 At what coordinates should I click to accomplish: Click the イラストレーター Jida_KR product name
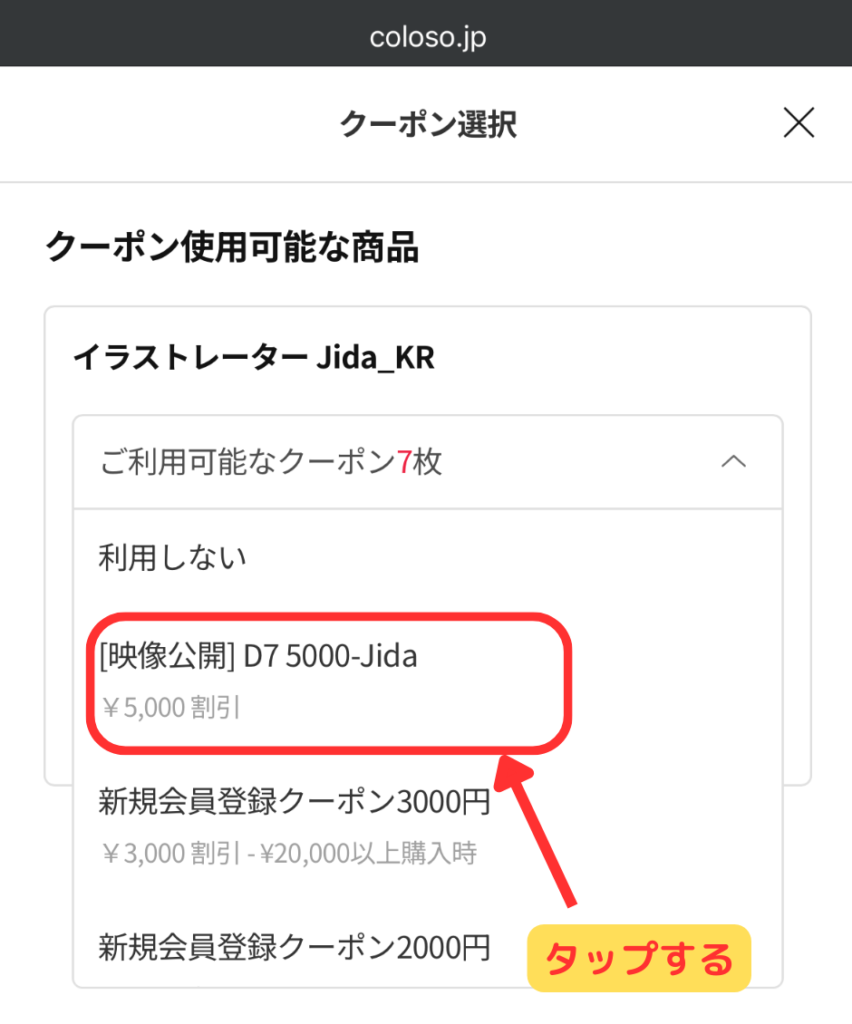pos(254,358)
